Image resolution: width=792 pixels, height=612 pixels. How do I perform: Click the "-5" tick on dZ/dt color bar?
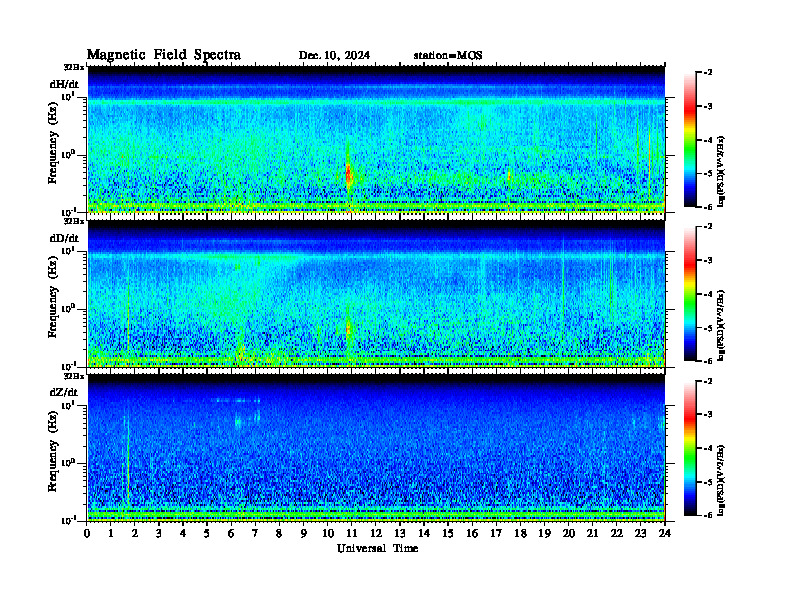tap(708, 482)
